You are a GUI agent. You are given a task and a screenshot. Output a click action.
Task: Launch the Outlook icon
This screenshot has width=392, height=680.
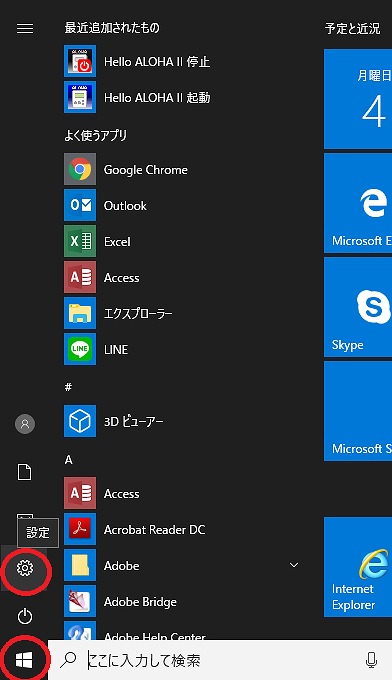click(x=80, y=205)
